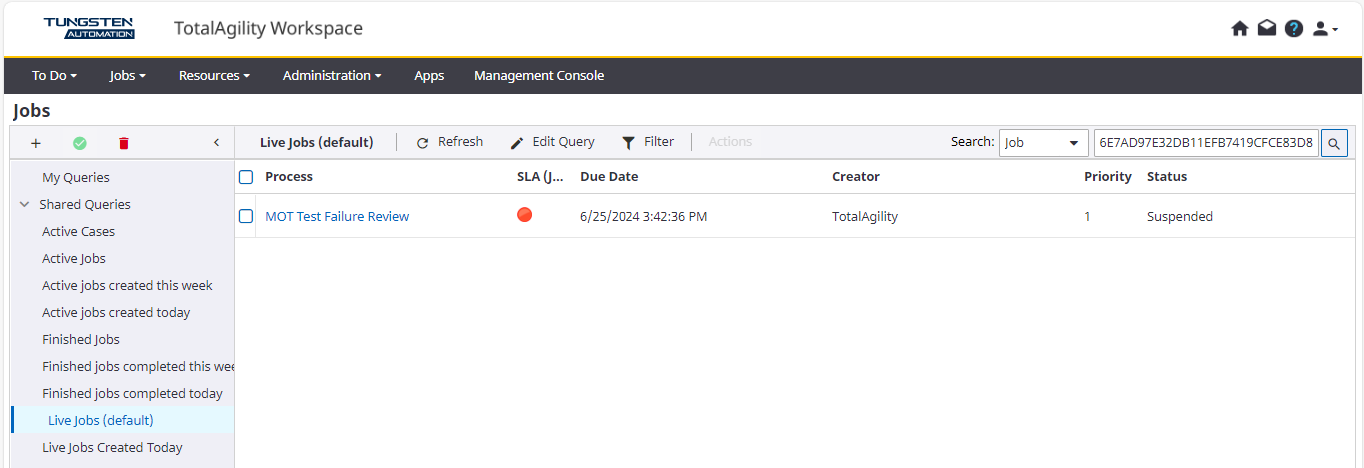Sort by Process column header
Viewport: 1364px width, 468px height.
pyautogui.click(x=289, y=177)
